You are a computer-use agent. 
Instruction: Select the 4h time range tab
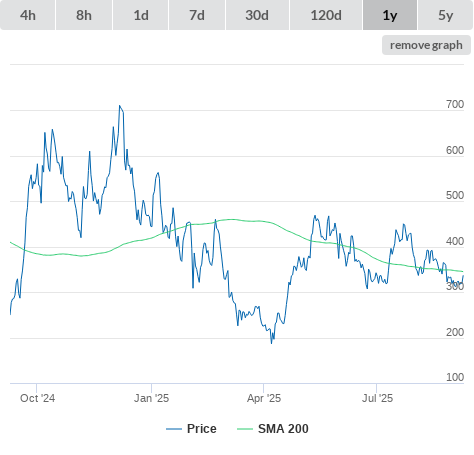[x=28, y=15]
